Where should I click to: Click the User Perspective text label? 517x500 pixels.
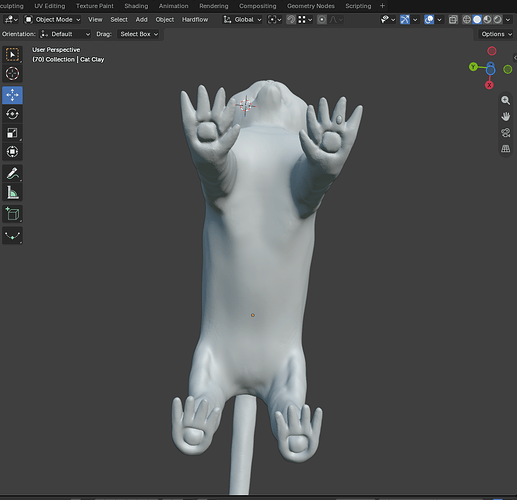pos(56,50)
